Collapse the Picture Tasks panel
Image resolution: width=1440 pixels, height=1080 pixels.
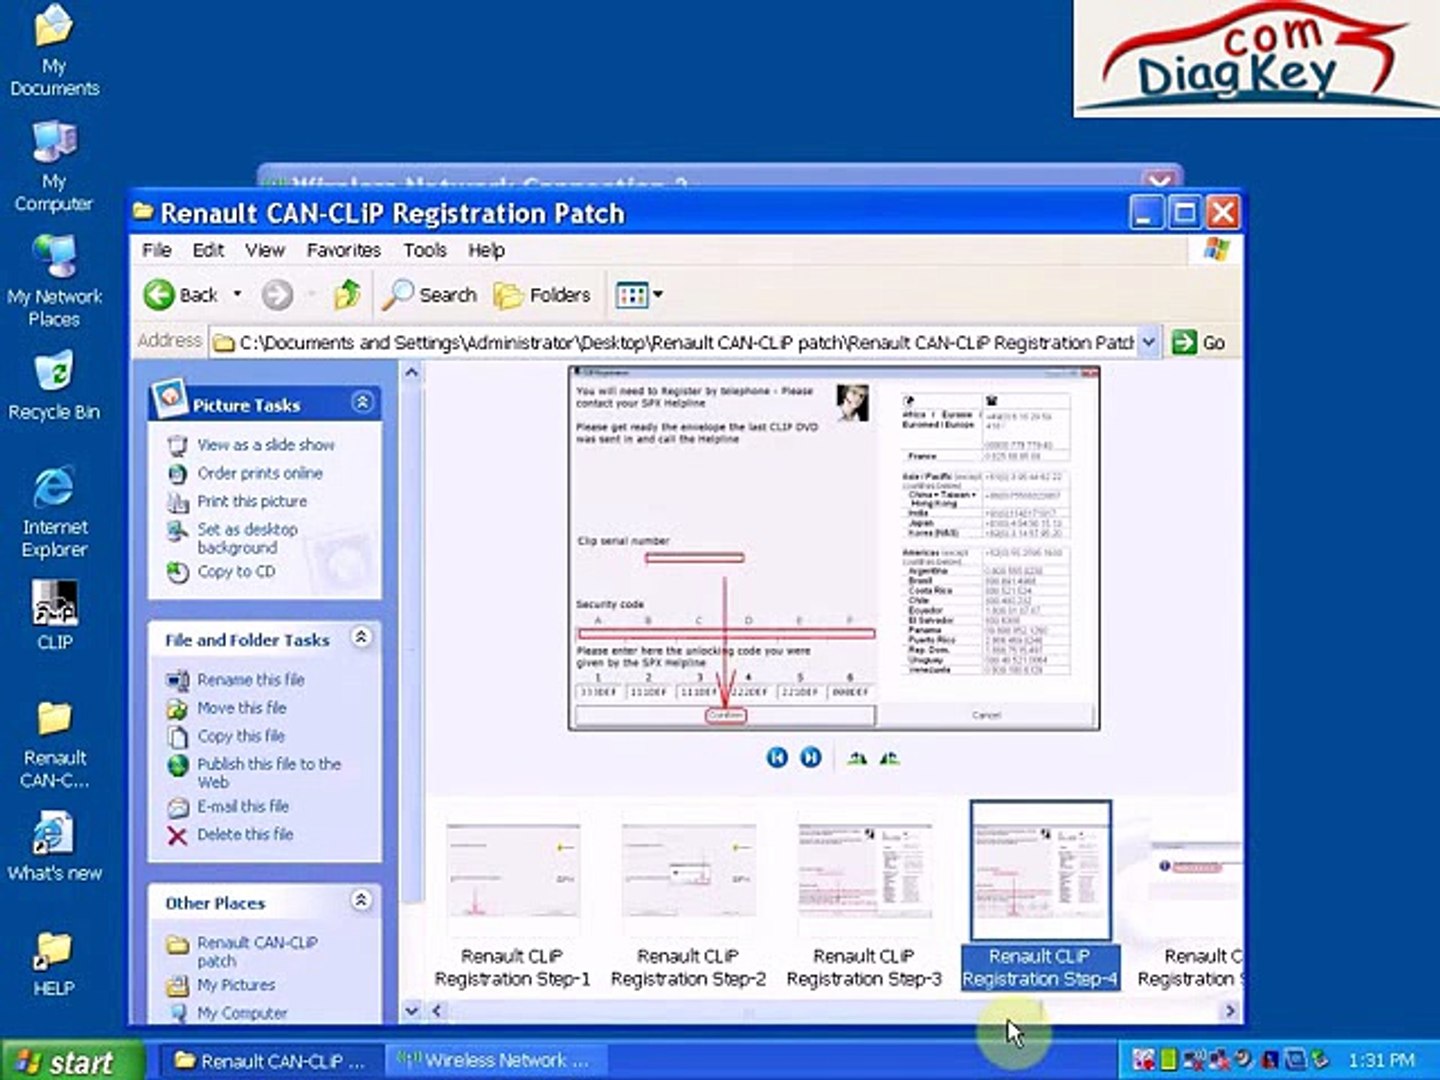362,403
